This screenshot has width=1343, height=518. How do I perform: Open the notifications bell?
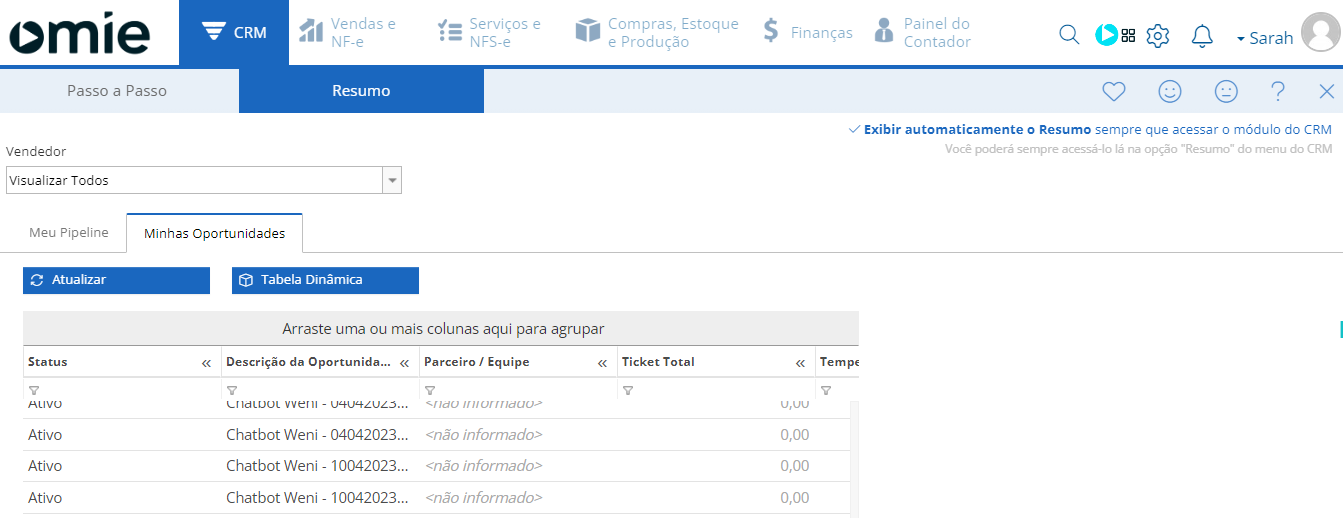click(1202, 36)
